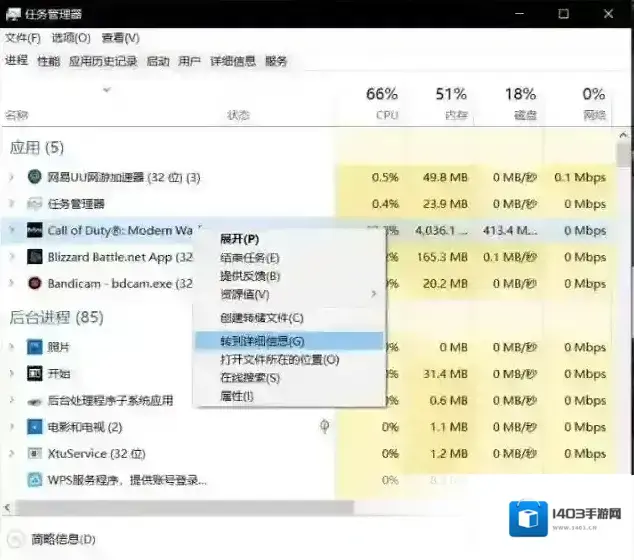Open 资源值(V) submenu
The height and width of the screenshot is (560, 634).
tap(245, 294)
